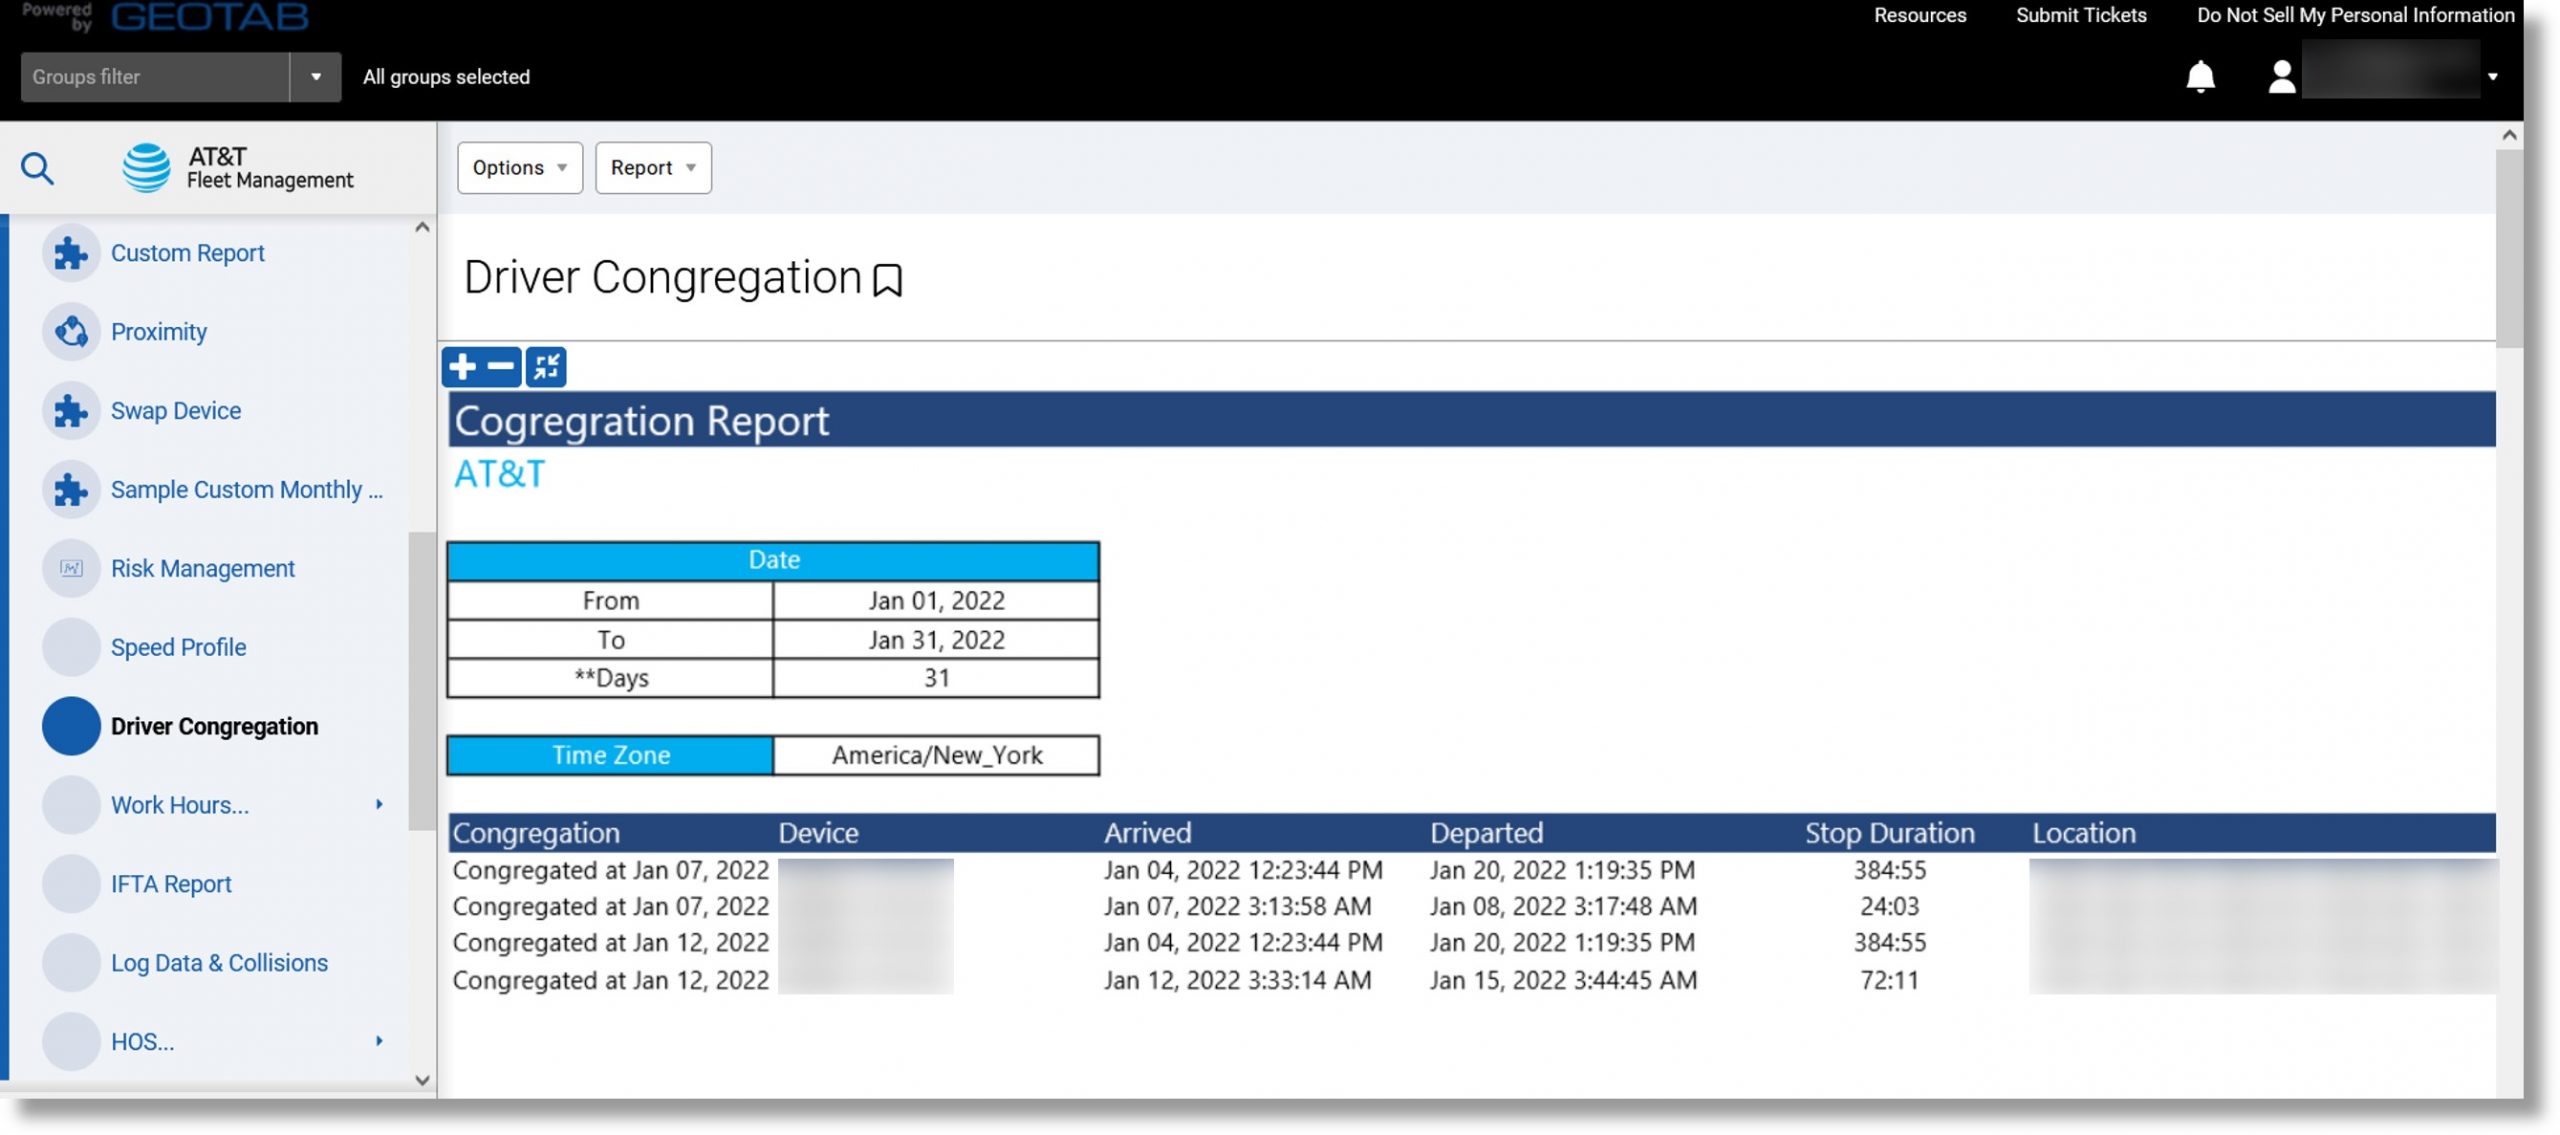Zoom in the report with plus button
This screenshot has width=2560, height=1135.
(462, 367)
